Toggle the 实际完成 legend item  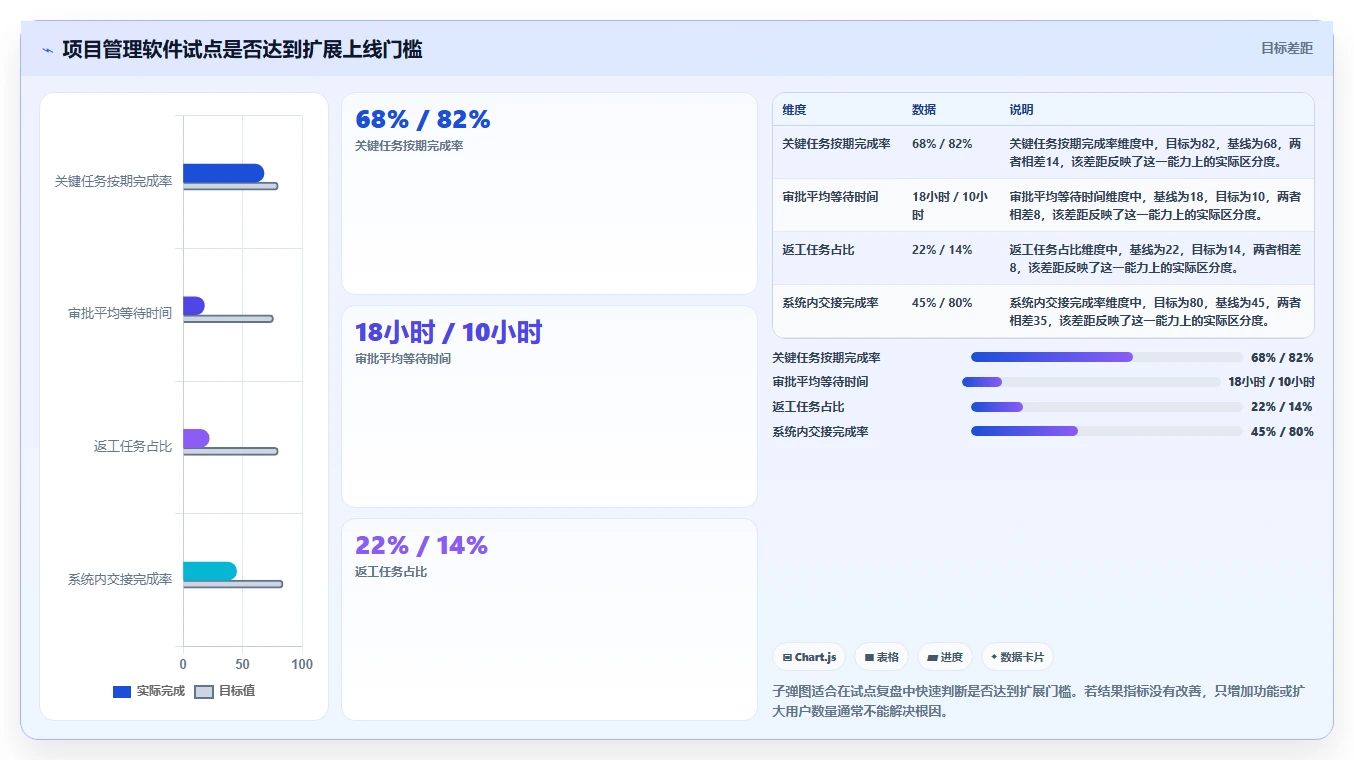tap(149, 691)
